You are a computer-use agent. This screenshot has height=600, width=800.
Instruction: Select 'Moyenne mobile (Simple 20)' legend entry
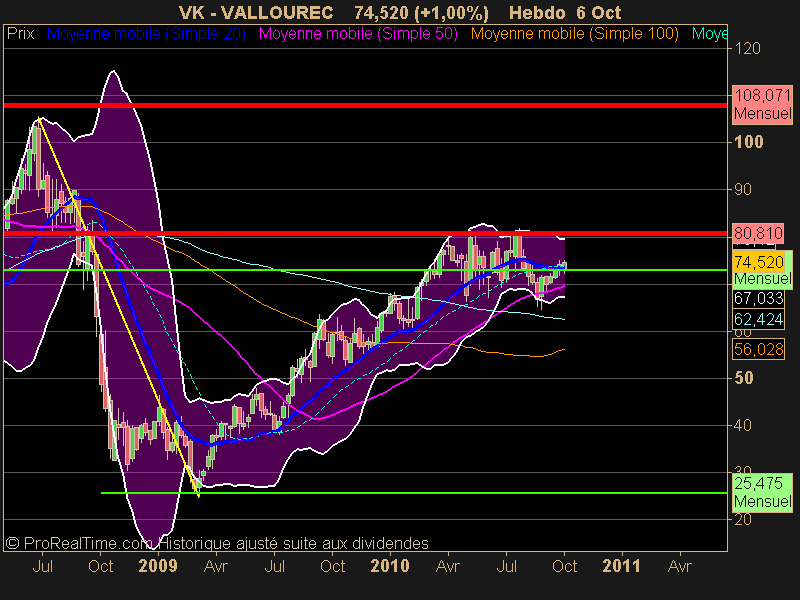point(146,34)
